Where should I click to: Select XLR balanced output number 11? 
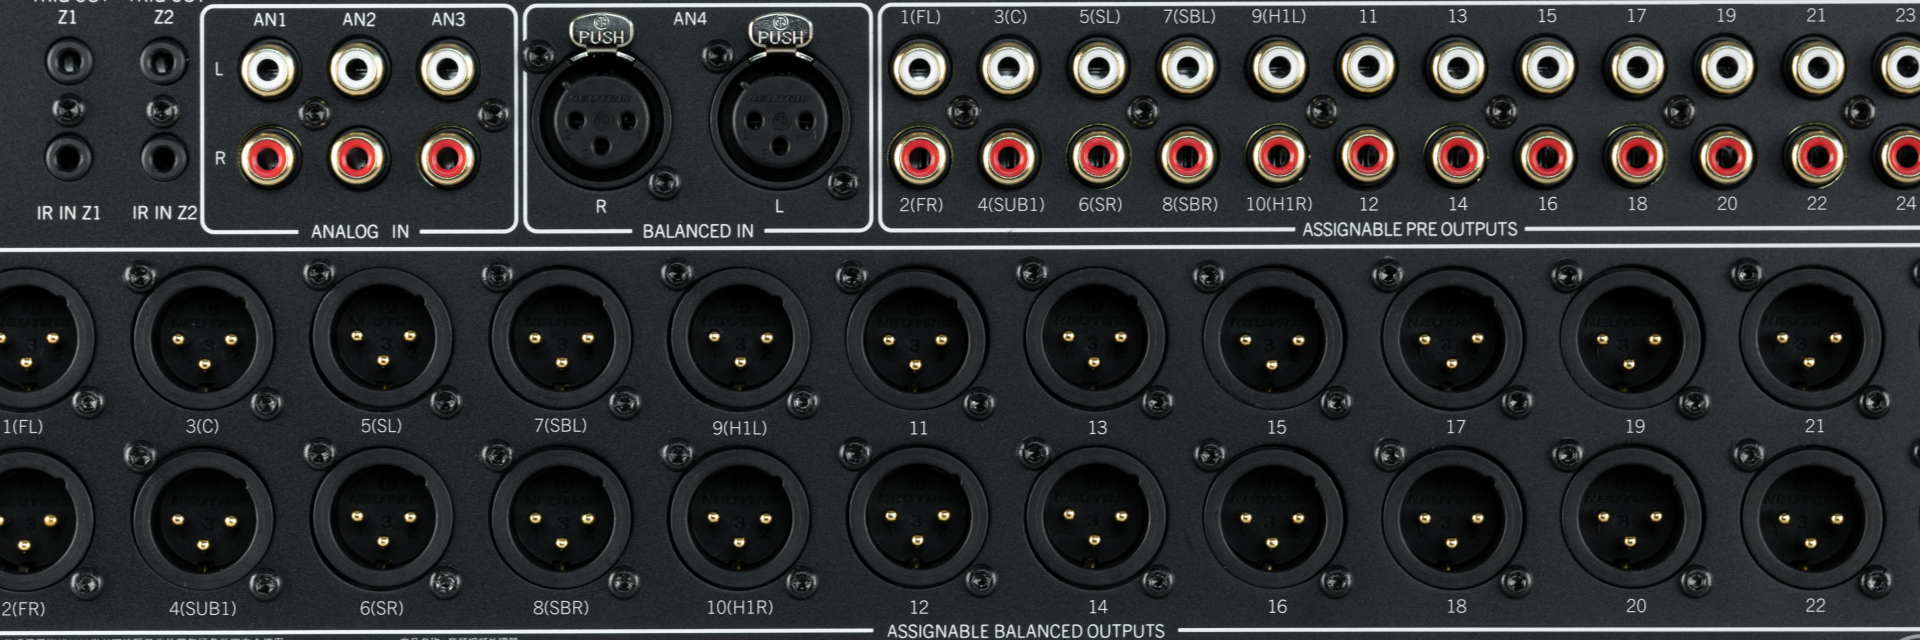tap(917, 339)
